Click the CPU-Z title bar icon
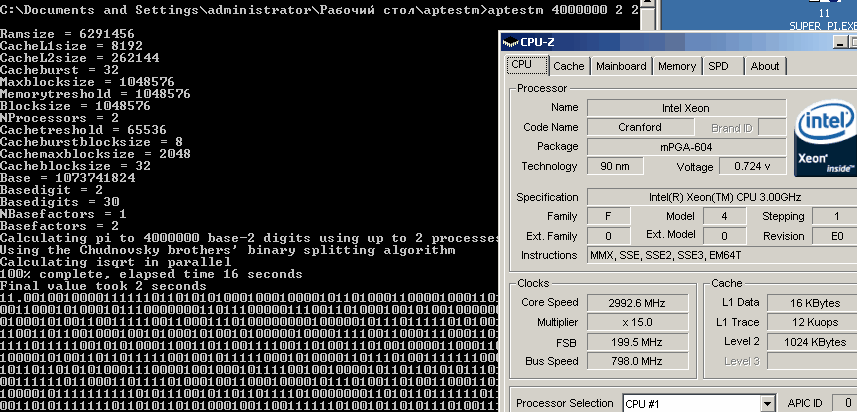 (x=510, y=42)
